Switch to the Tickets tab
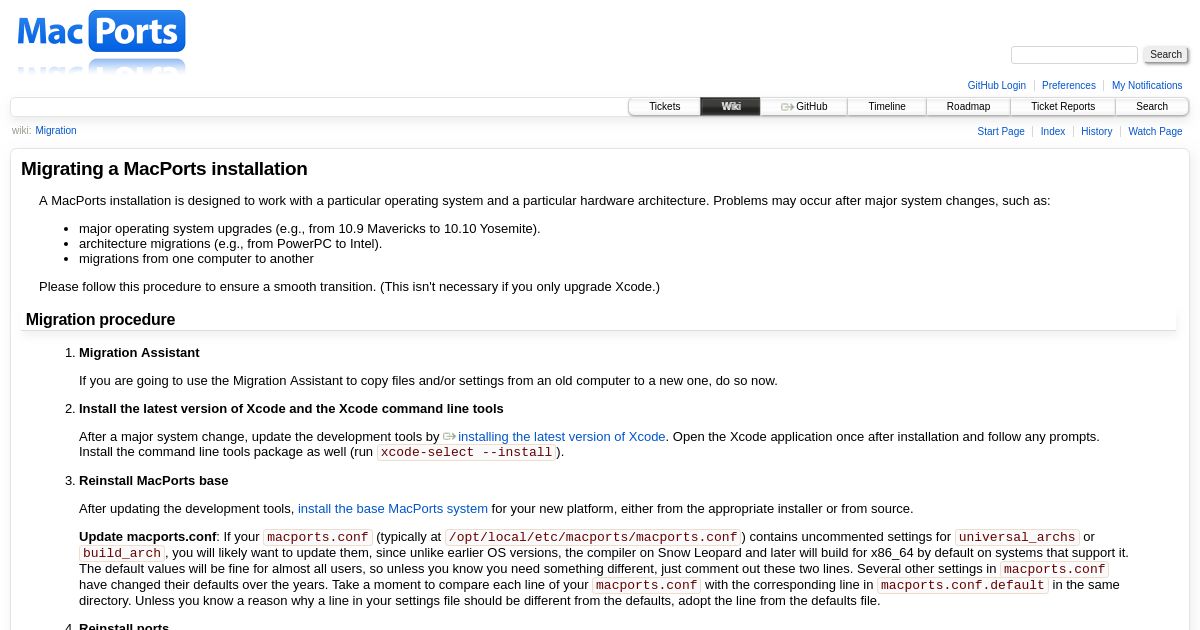 pos(664,107)
